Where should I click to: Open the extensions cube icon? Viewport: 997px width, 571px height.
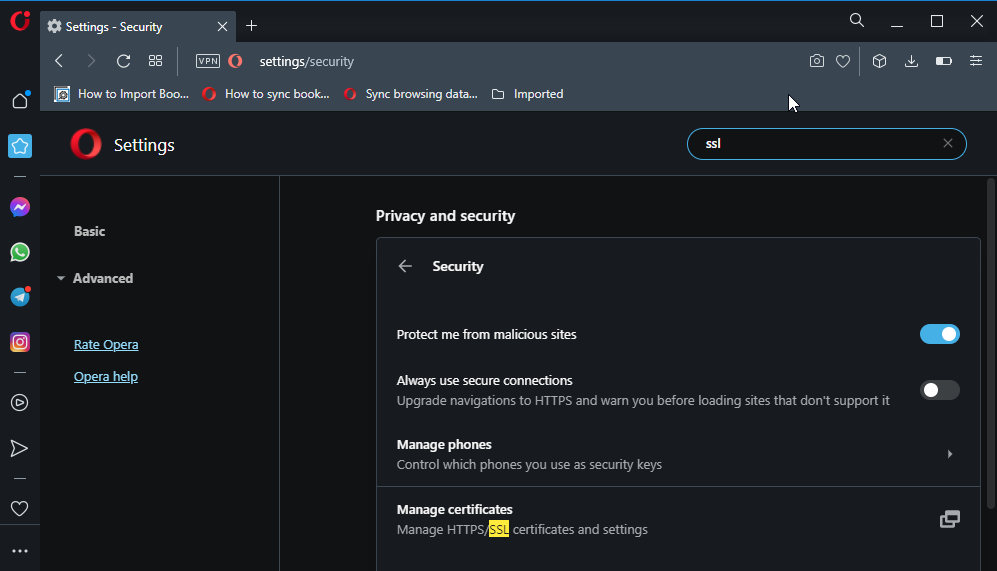tap(879, 61)
